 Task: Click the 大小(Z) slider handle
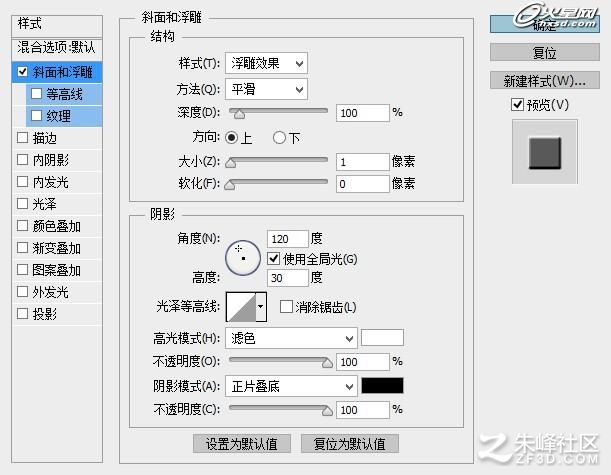[231, 162]
